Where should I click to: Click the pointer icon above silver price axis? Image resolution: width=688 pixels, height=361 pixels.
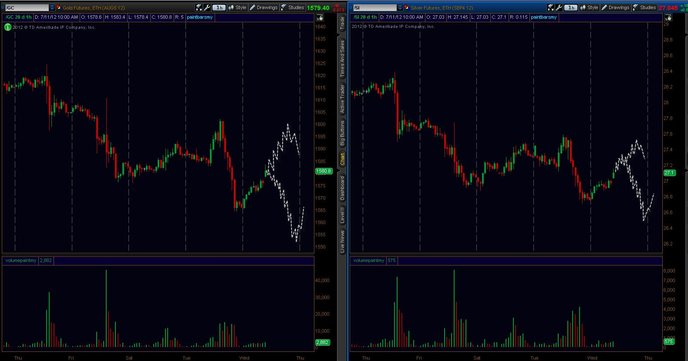pyautogui.click(x=668, y=18)
